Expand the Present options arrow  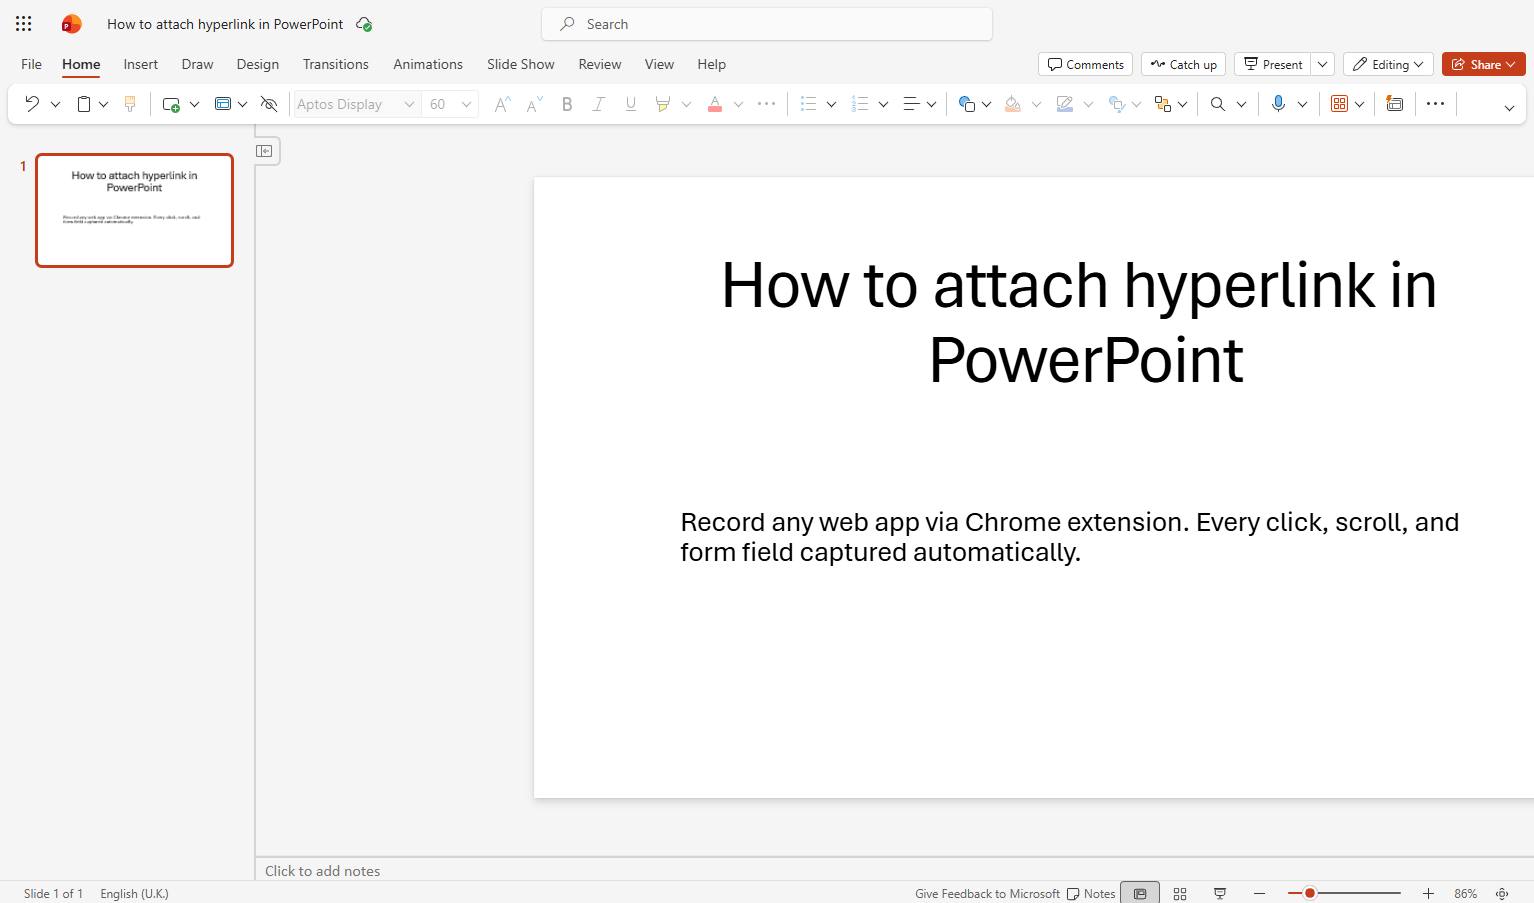tap(1322, 64)
